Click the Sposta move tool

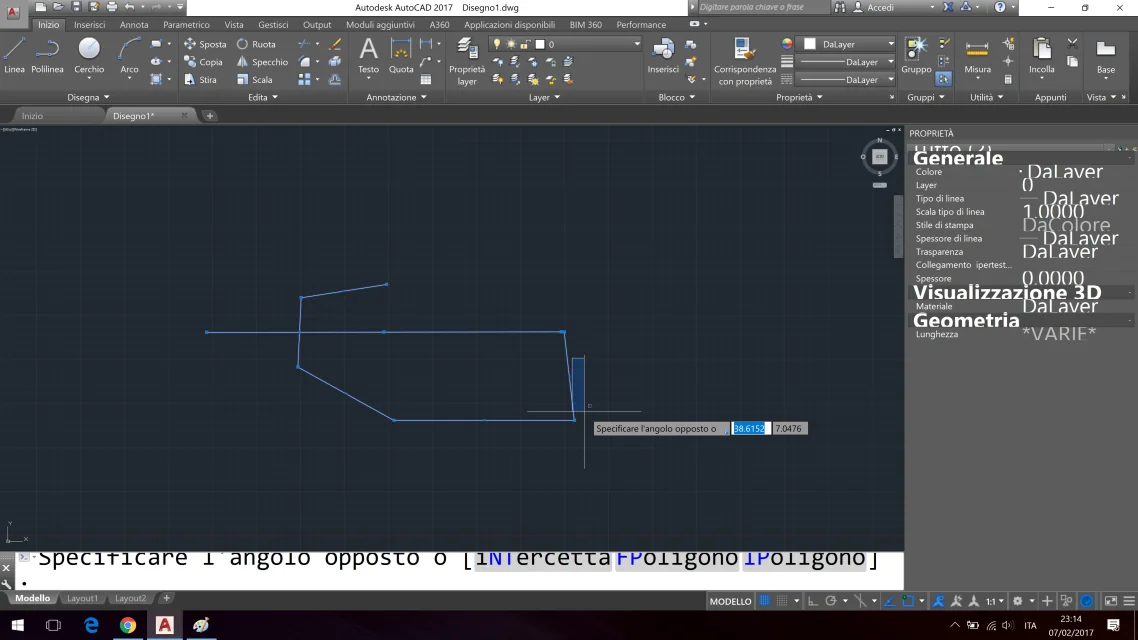[205, 44]
